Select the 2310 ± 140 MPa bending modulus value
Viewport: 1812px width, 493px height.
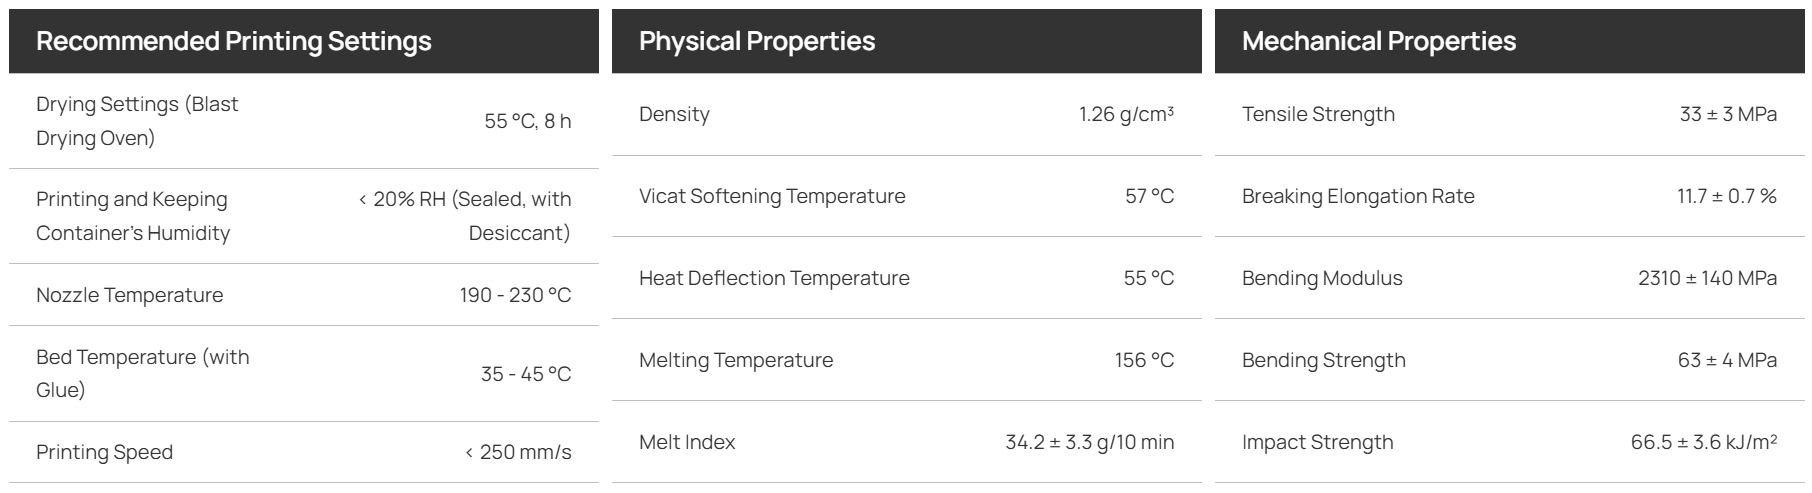(x=1708, y=278)
